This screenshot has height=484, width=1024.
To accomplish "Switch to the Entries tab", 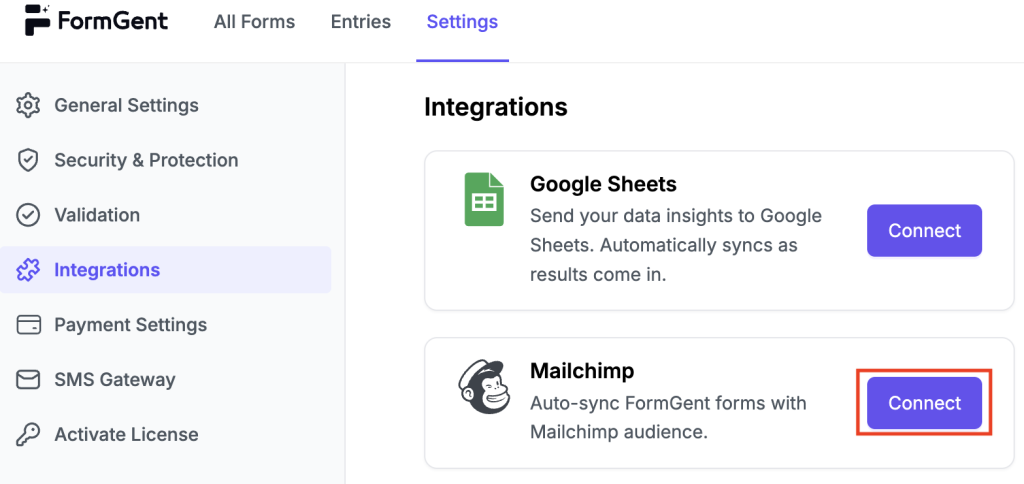I will pyautogui.click(x=360, y=22).
